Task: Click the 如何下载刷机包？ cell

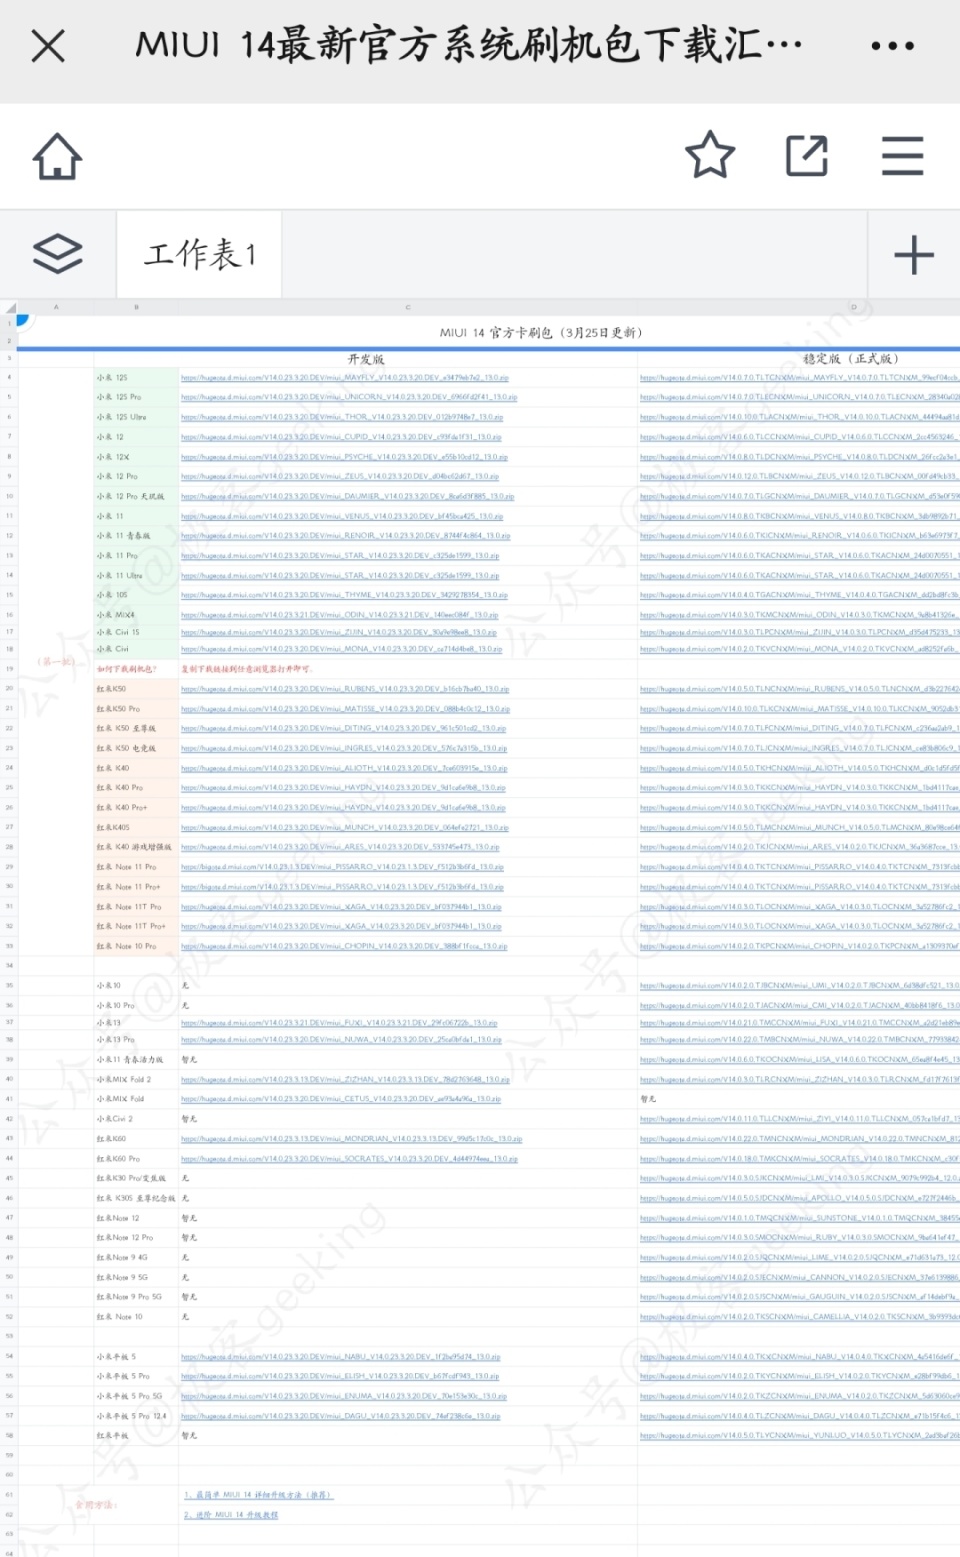Action: click(126, 669)
